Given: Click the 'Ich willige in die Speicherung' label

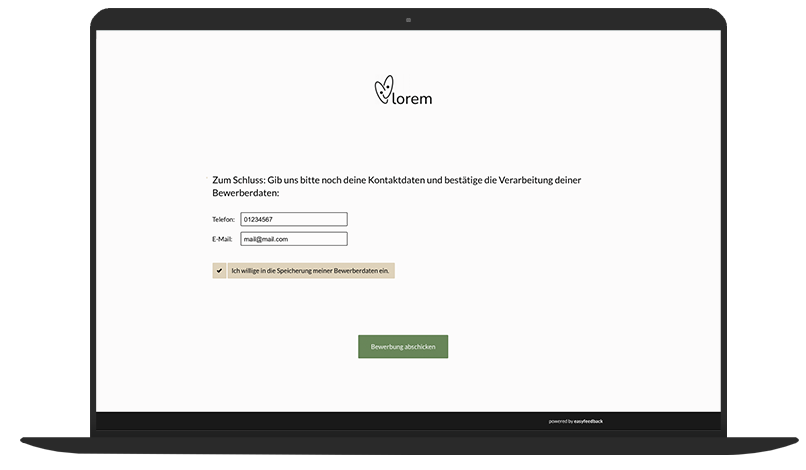Looking at the screenshot, I should pyautogui.click(x=310, y=270).
